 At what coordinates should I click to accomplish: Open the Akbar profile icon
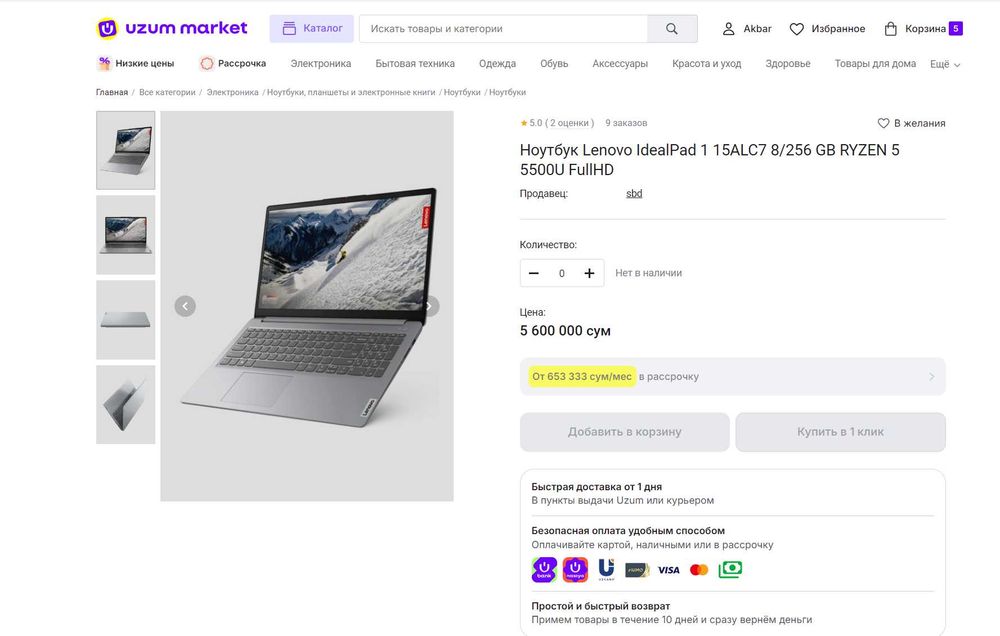pyautogui.click(x=729, y=29)
